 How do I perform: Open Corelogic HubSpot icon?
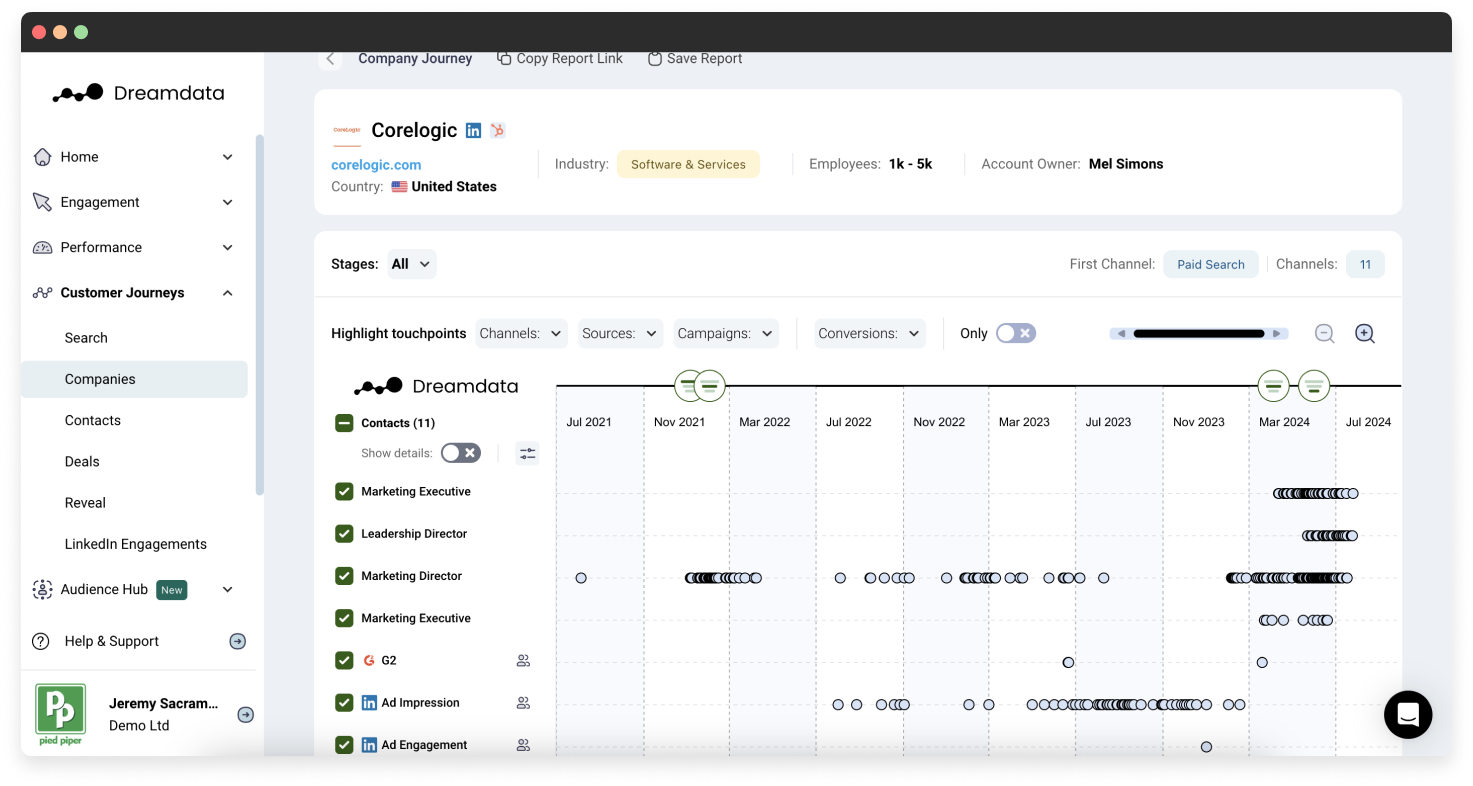[x=497, y=130]
